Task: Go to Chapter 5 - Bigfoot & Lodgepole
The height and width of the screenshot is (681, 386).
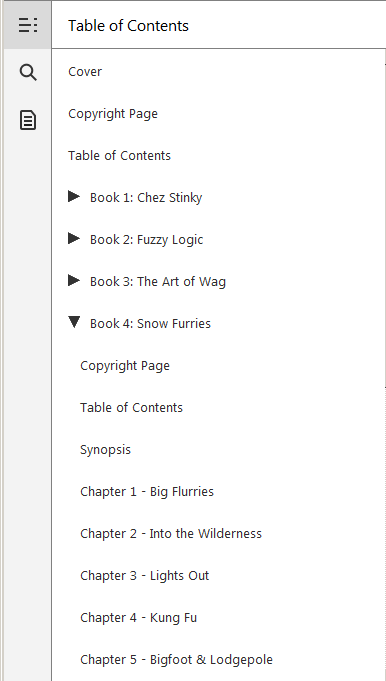Action: [177, 660]
